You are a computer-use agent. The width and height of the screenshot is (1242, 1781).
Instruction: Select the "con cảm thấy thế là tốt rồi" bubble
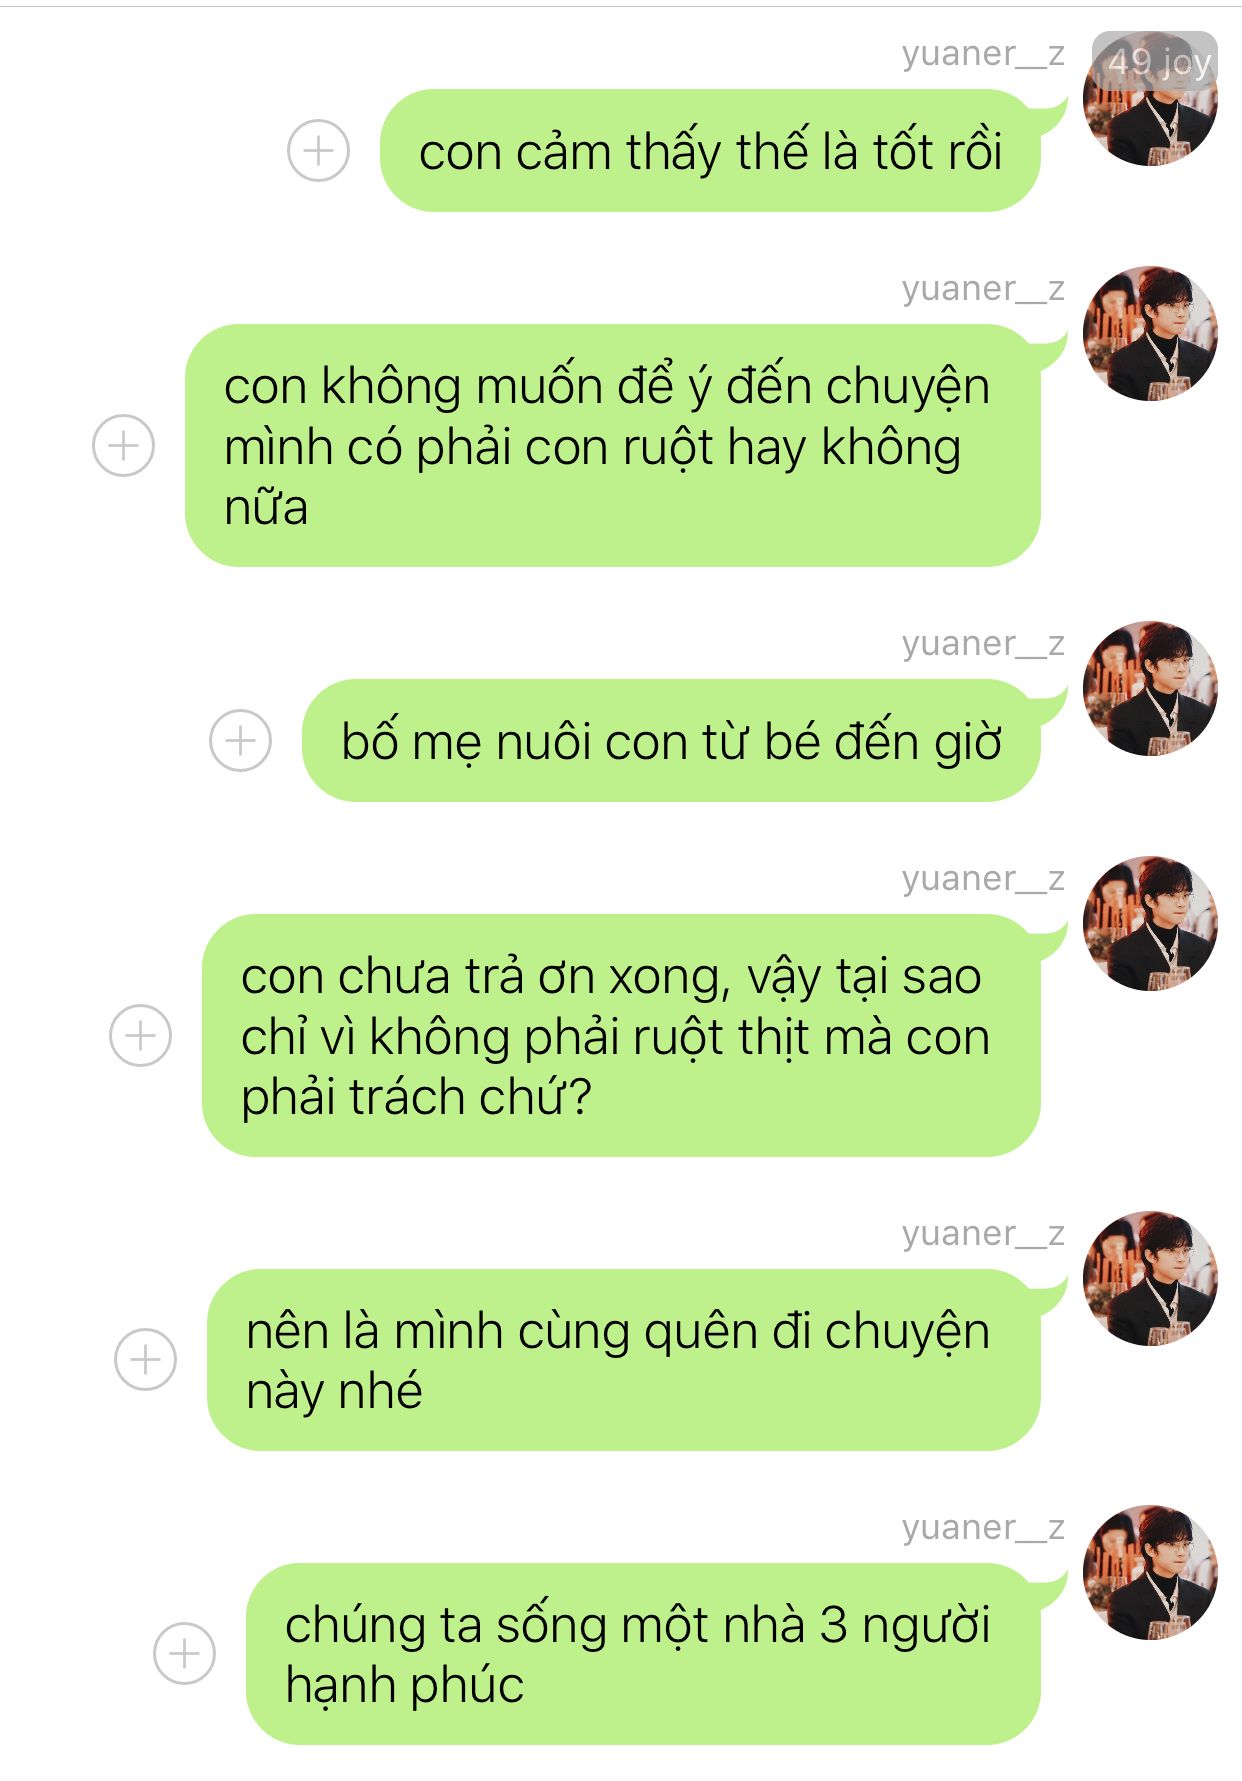pyautogui.click(x=710, y=151)
